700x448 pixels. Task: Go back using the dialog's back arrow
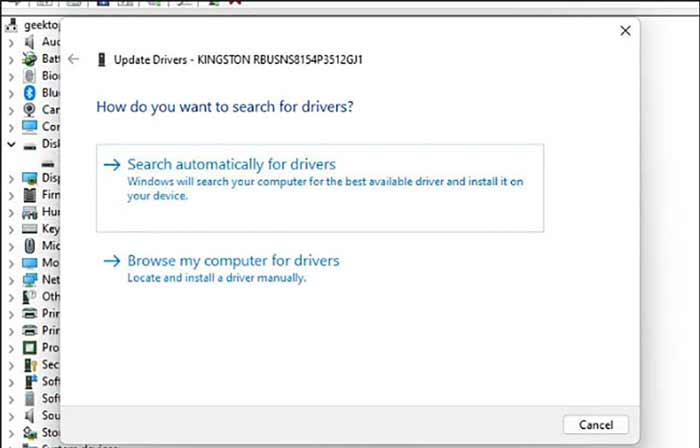73,59
